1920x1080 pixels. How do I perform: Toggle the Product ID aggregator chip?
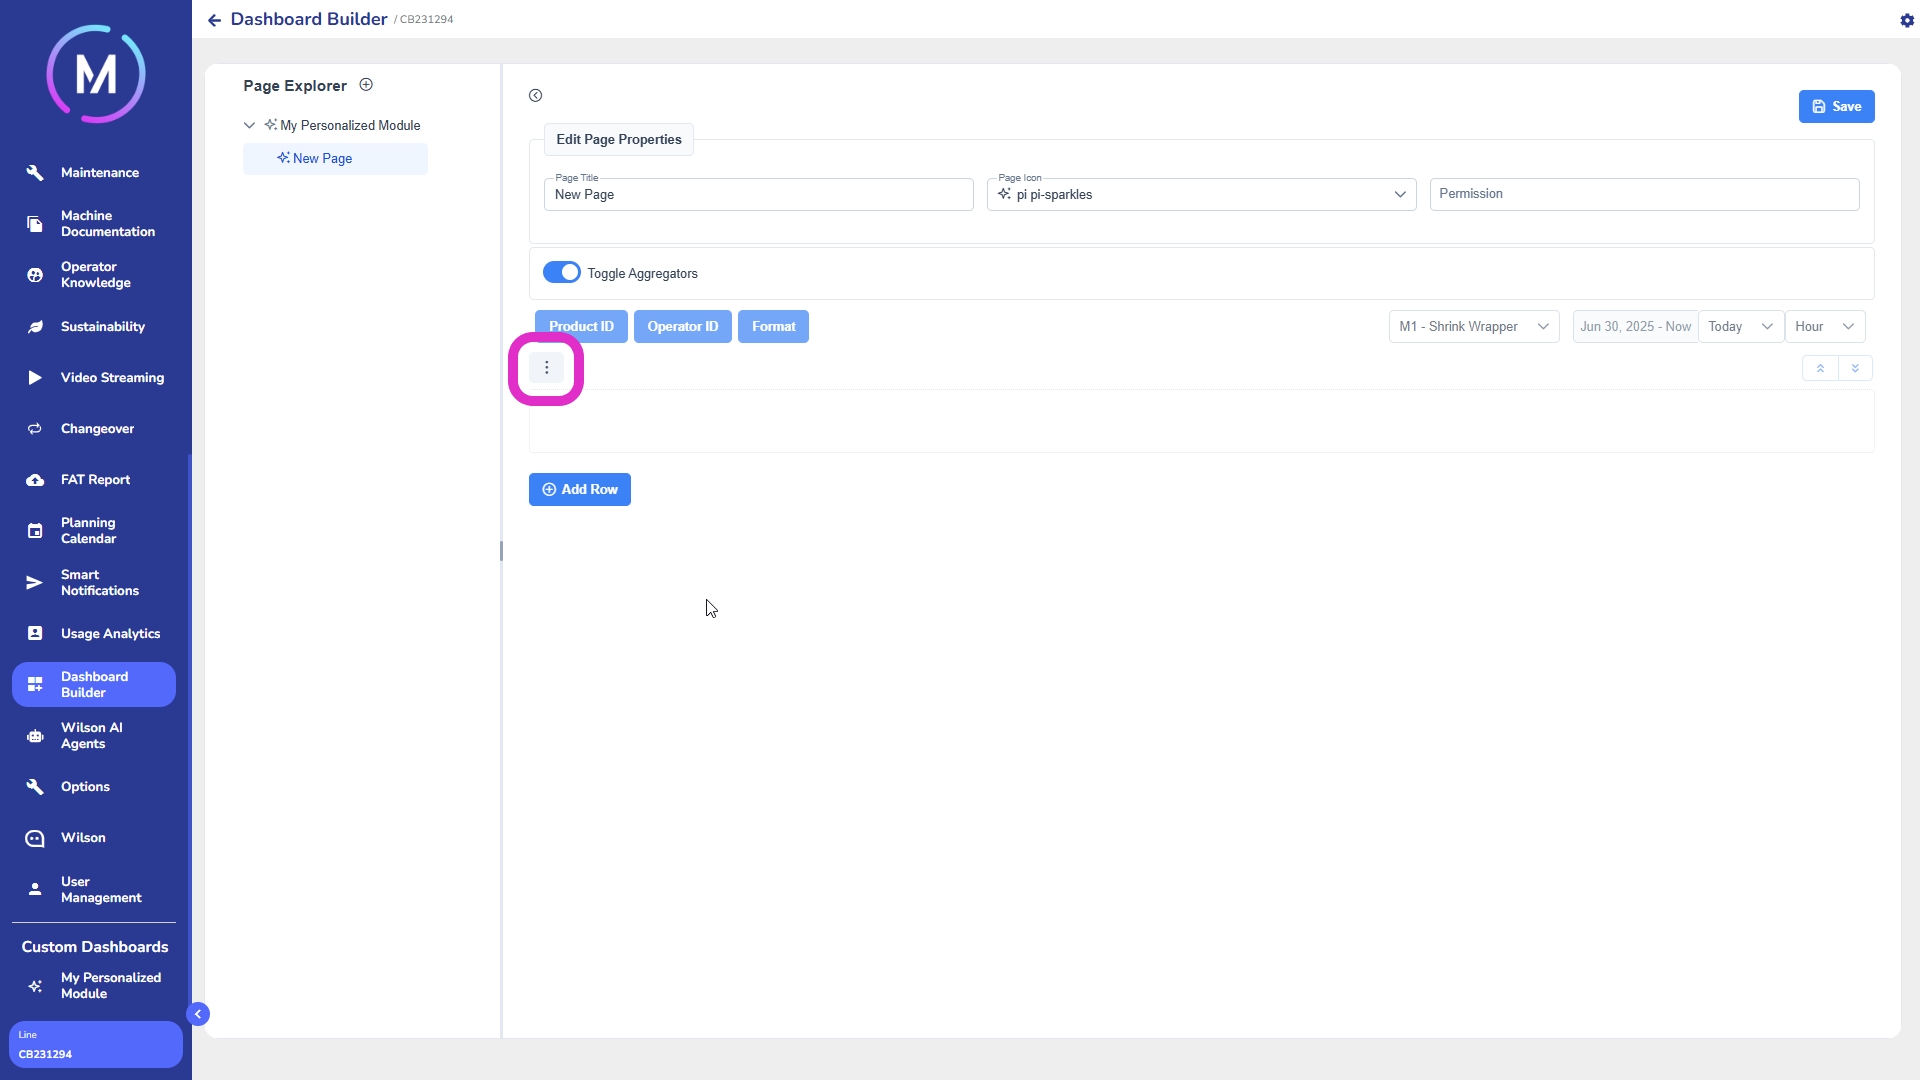point(581,326)
